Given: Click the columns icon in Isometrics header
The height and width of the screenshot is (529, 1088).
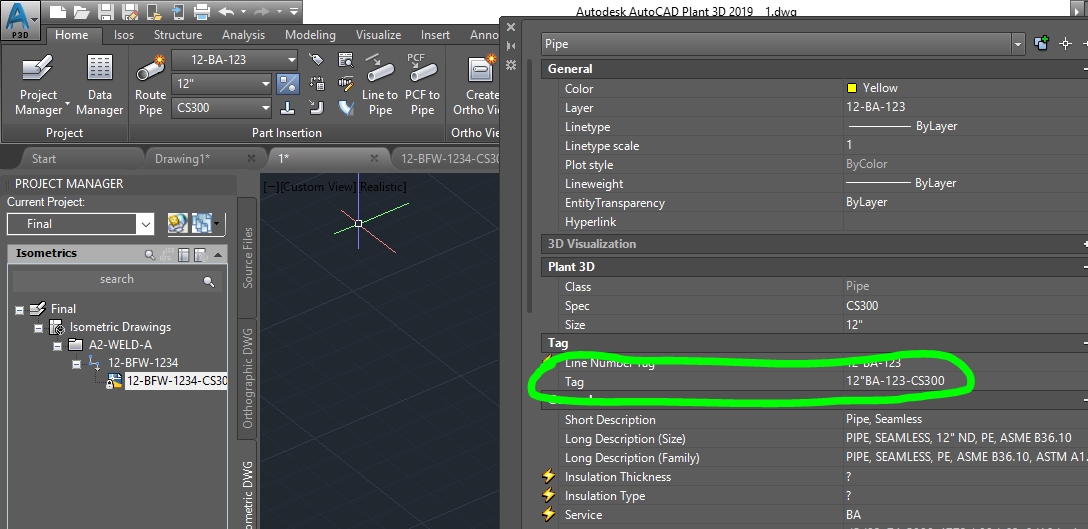Looking at the screenshot, I should [x=183, y=254].
